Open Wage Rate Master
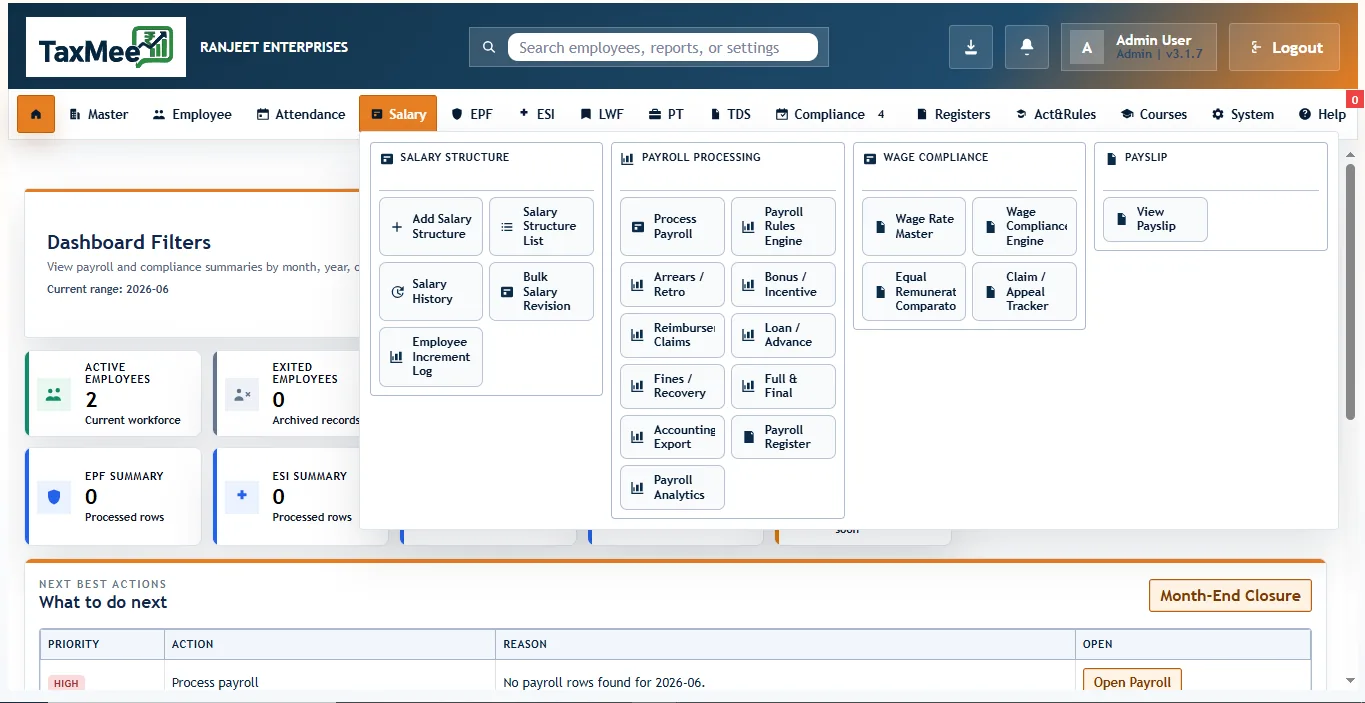Viewport: 1365px width, 703px height. 914,226
